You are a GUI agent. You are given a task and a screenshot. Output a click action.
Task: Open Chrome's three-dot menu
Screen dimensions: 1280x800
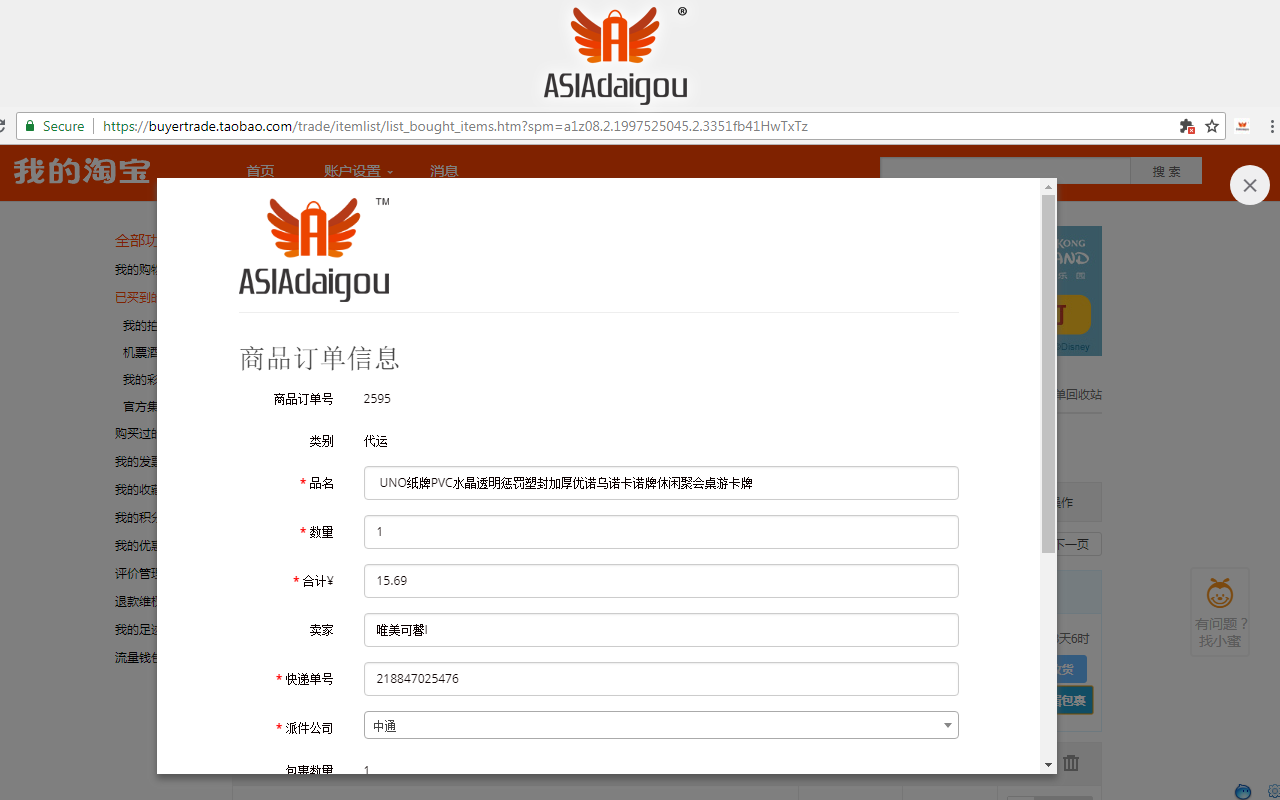click(1273, 126)
